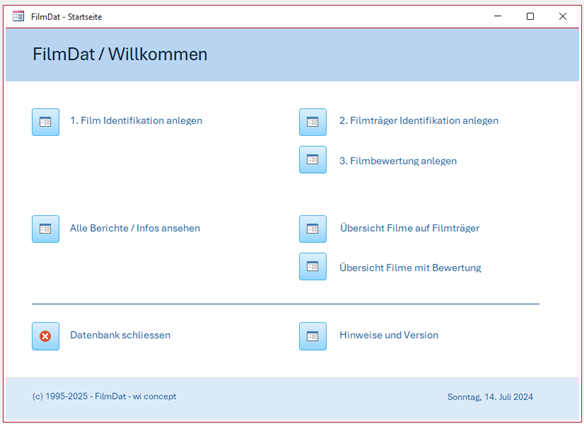Click the form icon beside Film Identifikation anlegen

45,122
